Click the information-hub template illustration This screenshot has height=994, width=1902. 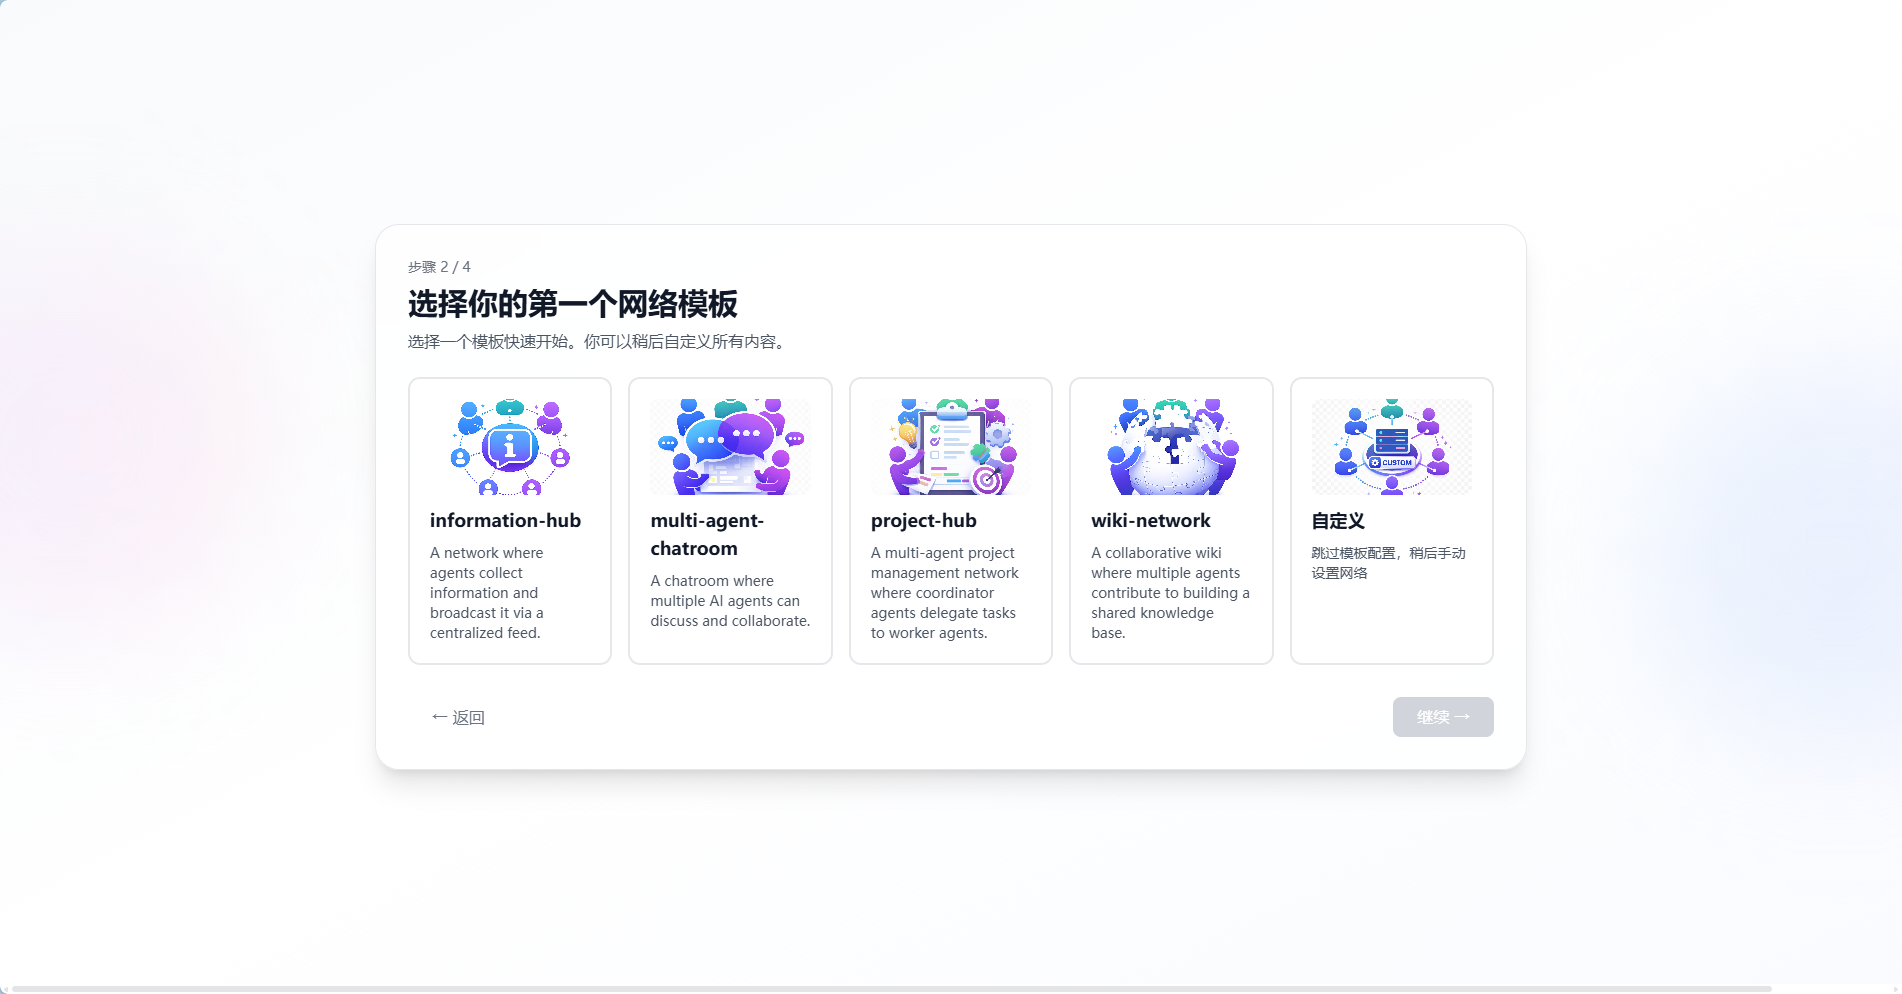(510, 447)
